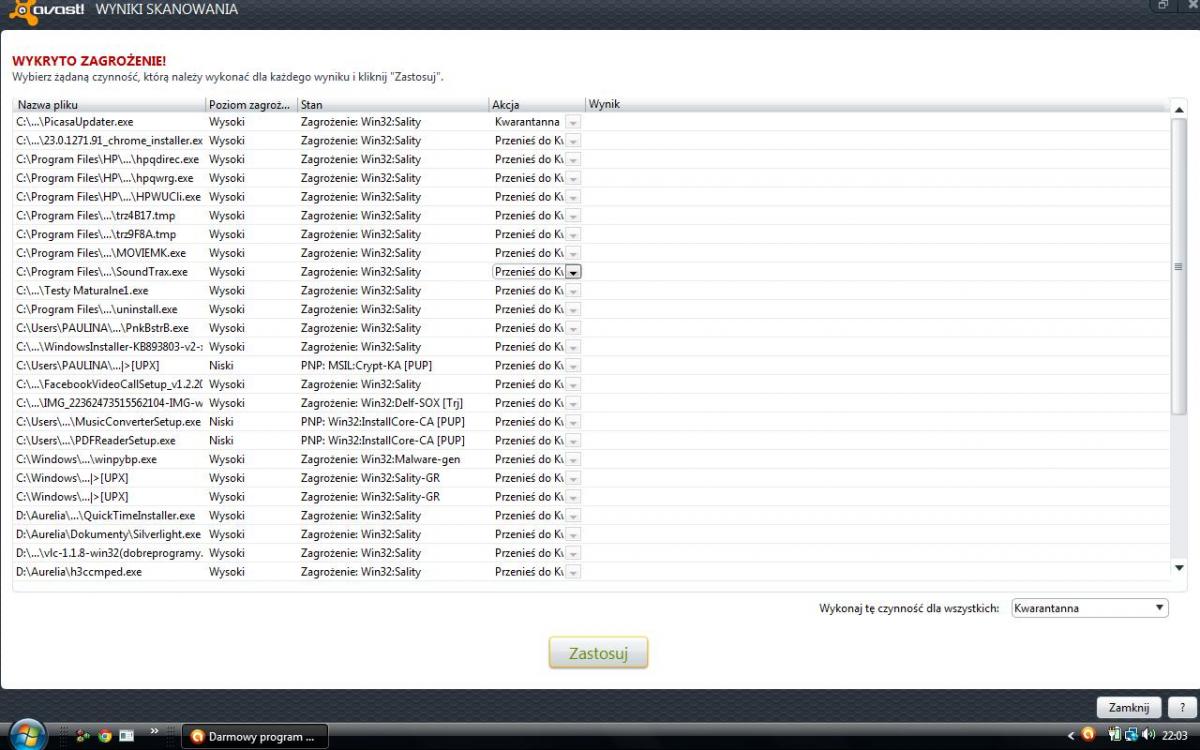Image resolution: width=1200 pixels, height=750 pixels.
Task: Open Darmowy program taskbar window
Action: tap(257, 737)
